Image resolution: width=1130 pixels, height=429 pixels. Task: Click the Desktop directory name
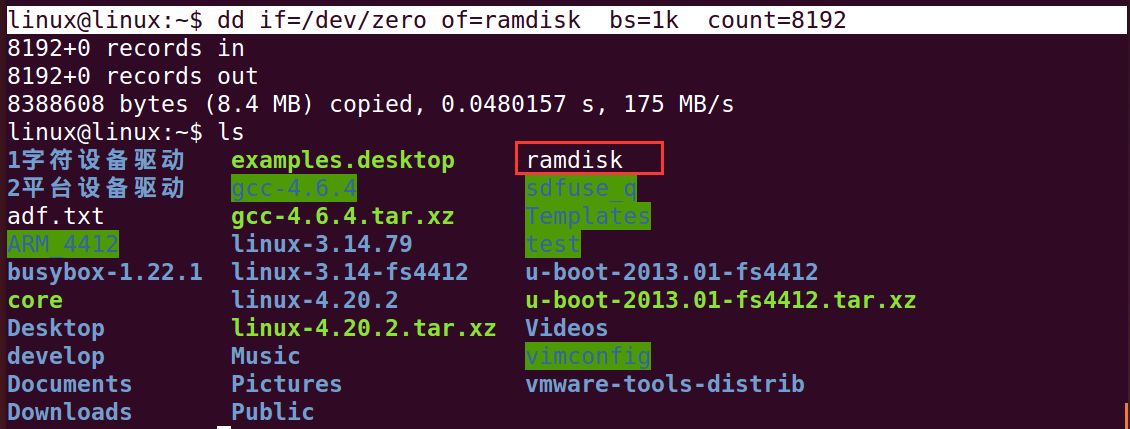point(55,328)
